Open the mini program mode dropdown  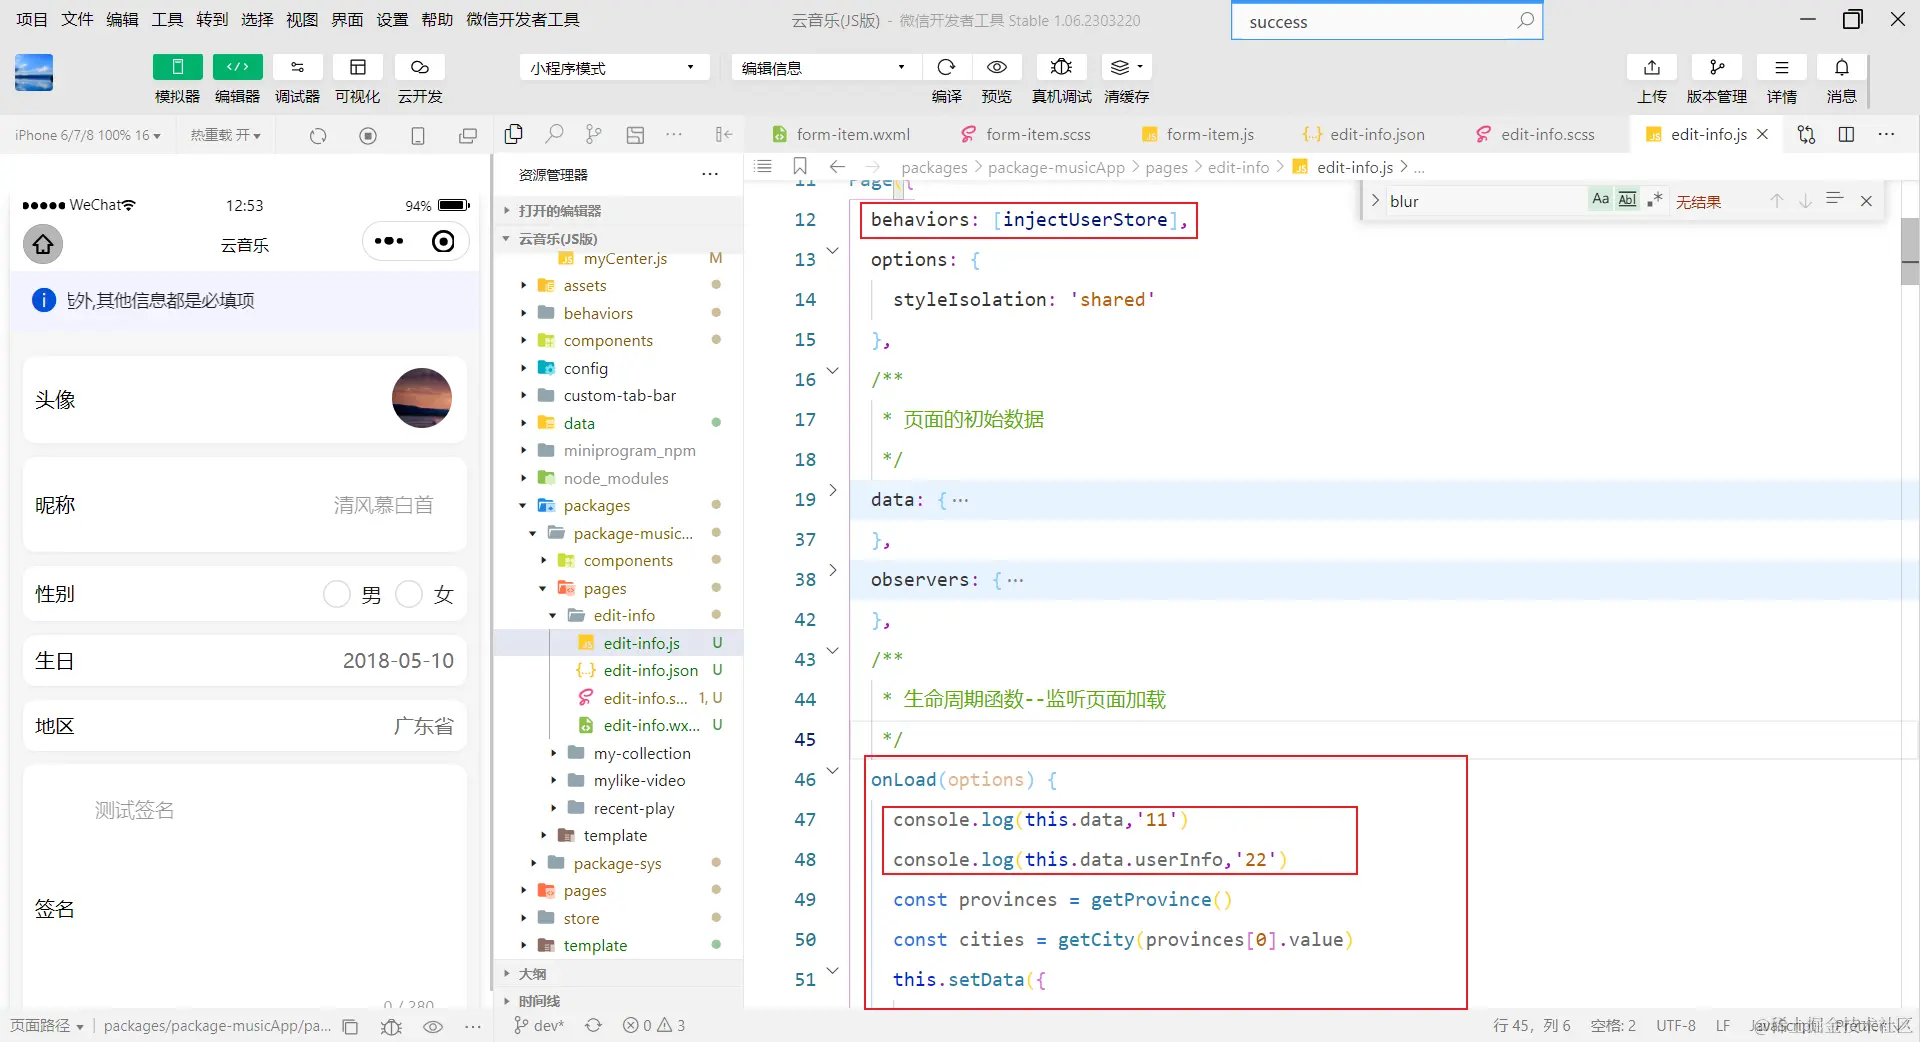pos(614,67)
